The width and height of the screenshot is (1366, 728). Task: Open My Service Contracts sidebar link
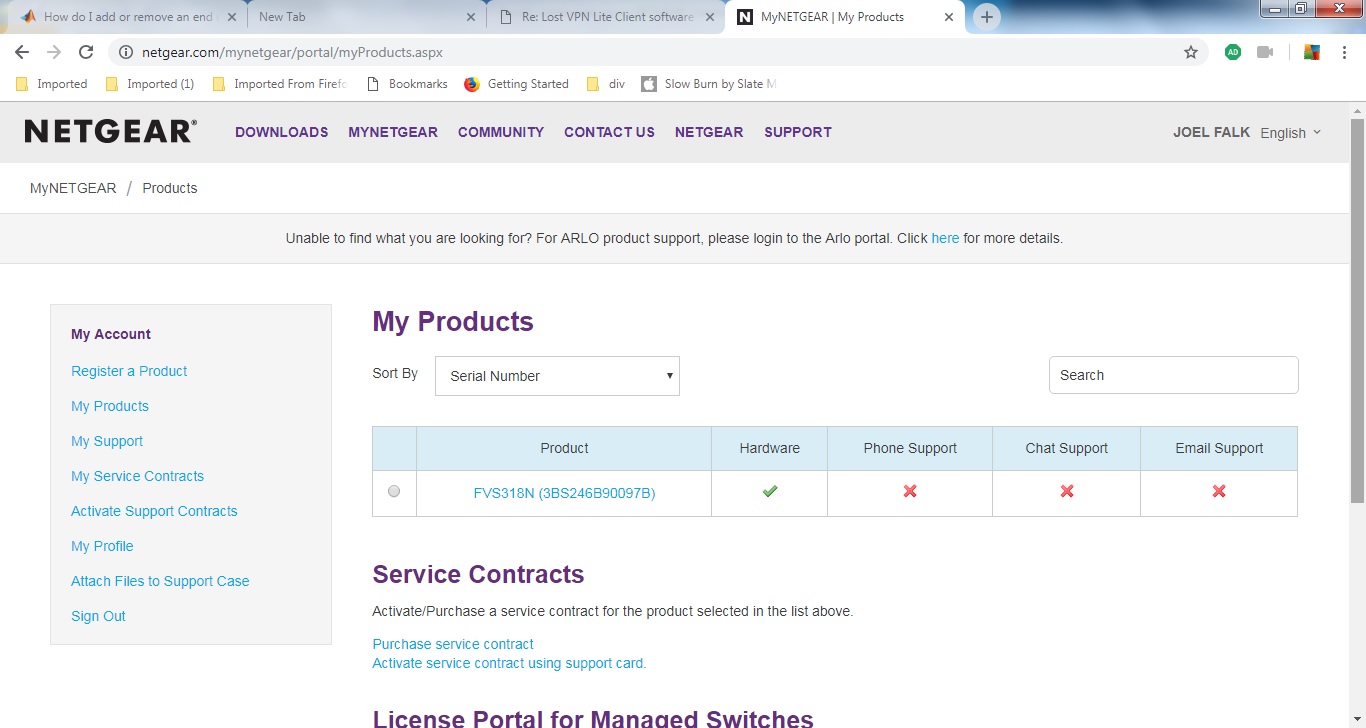pyautogui.click(x=137, y=476)
